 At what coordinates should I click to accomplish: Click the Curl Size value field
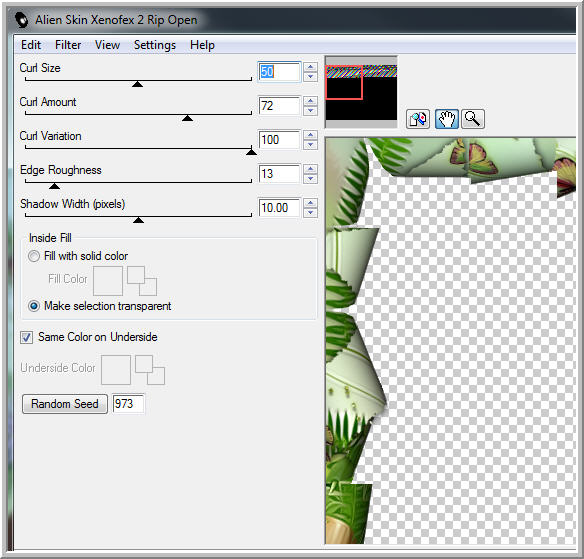[x=279, y=72]
